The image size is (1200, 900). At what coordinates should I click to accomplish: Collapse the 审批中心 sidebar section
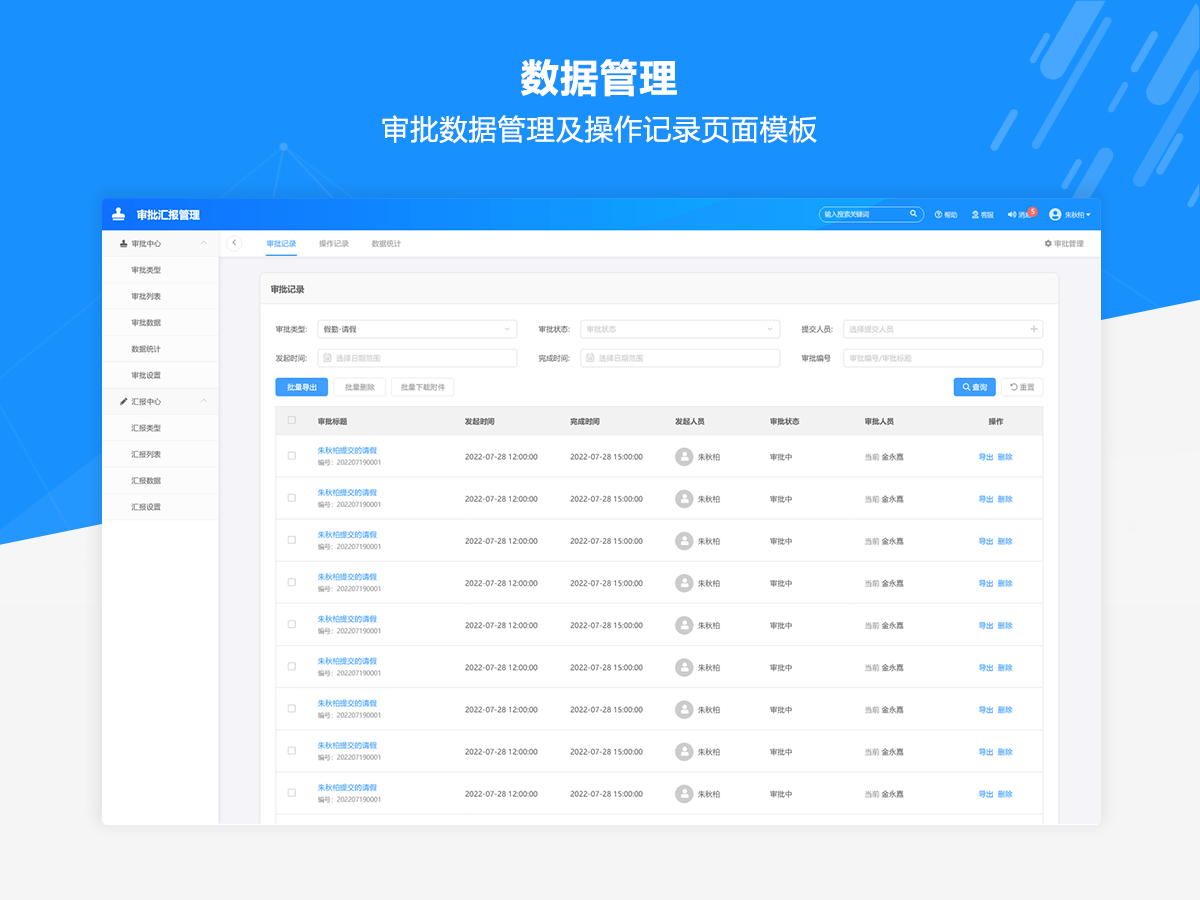204,243
